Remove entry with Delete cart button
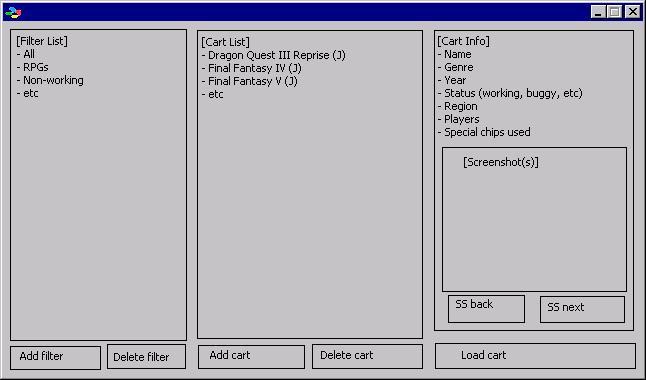Viewport: 646px width, 380px height. [x=367, y=357]
